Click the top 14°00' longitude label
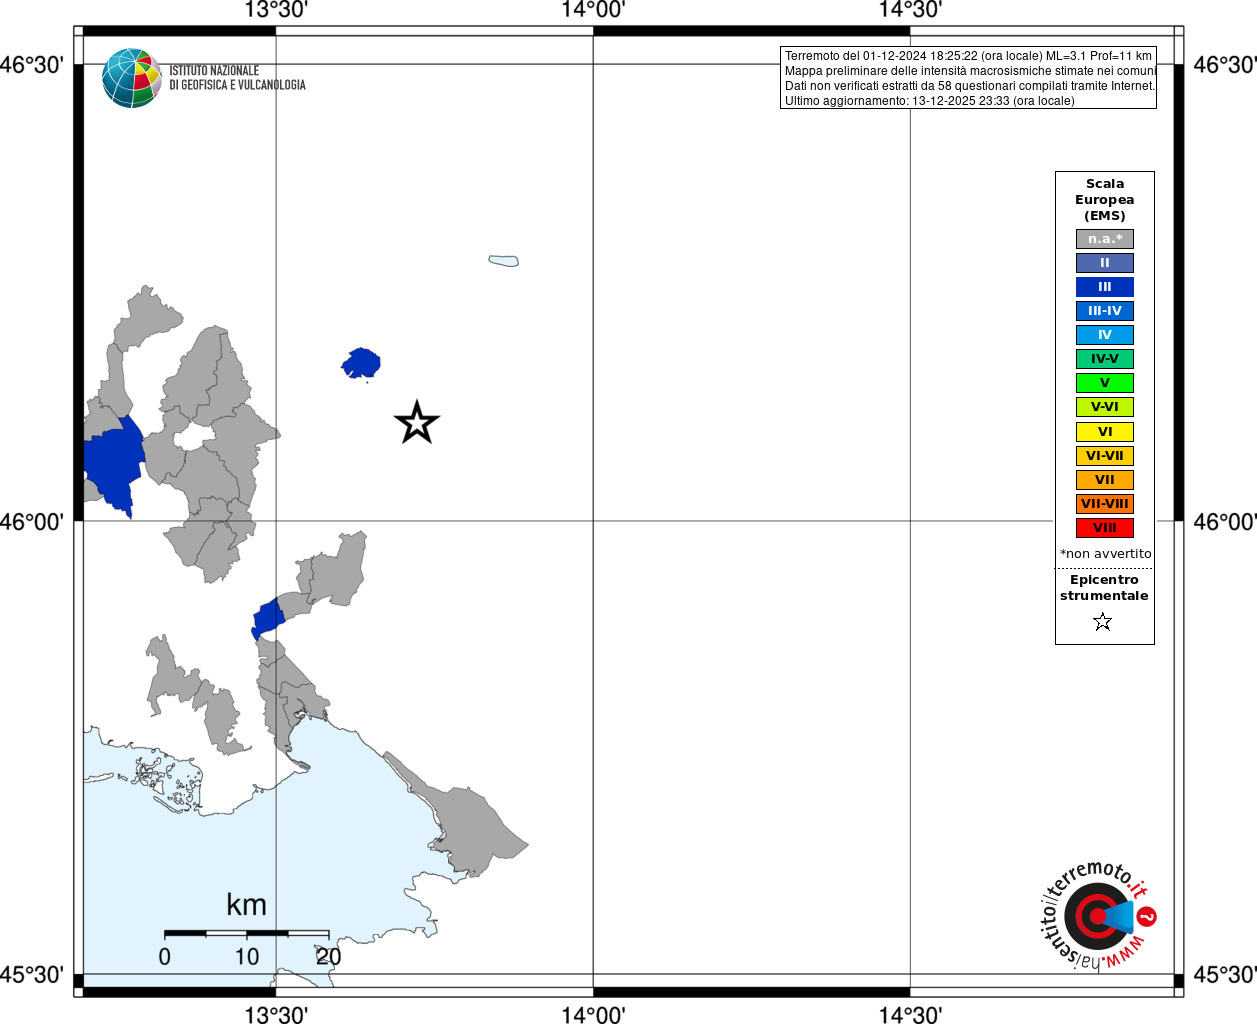This screenshot has height=1024, width=1257. (593, 10)
